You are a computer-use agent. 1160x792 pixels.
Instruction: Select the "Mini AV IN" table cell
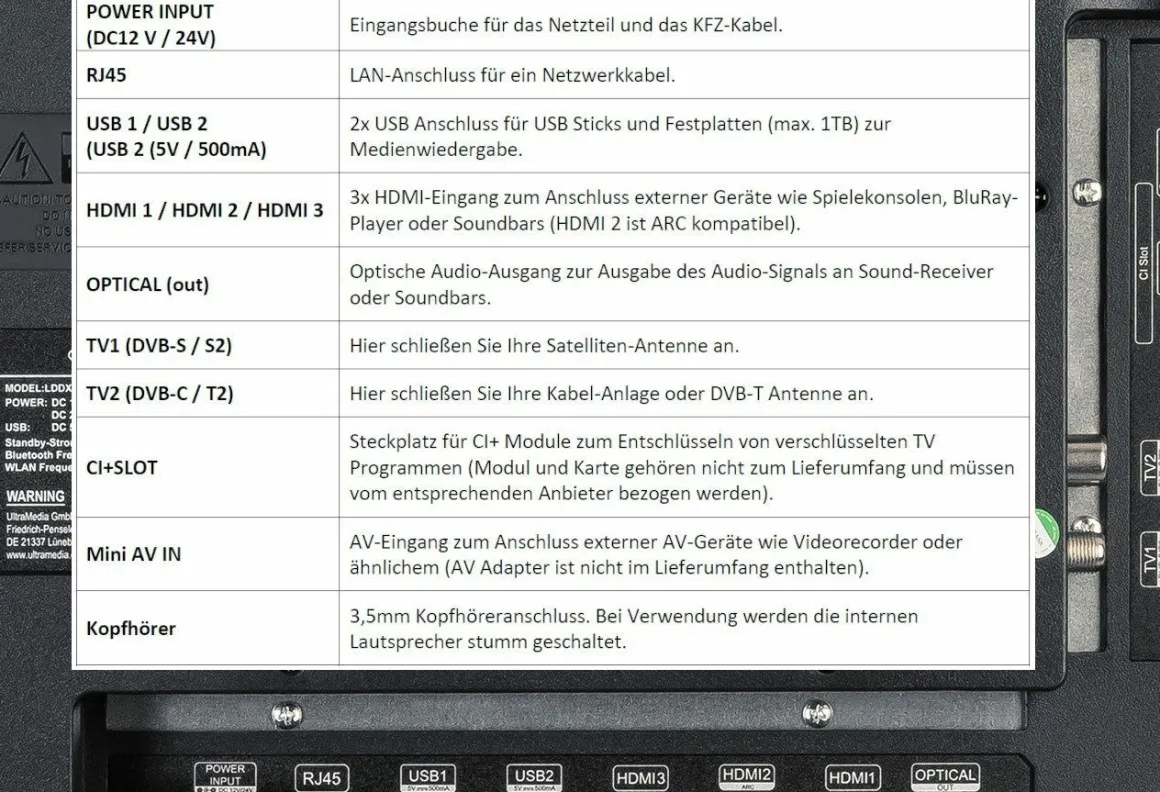click(x=208, y=554)
